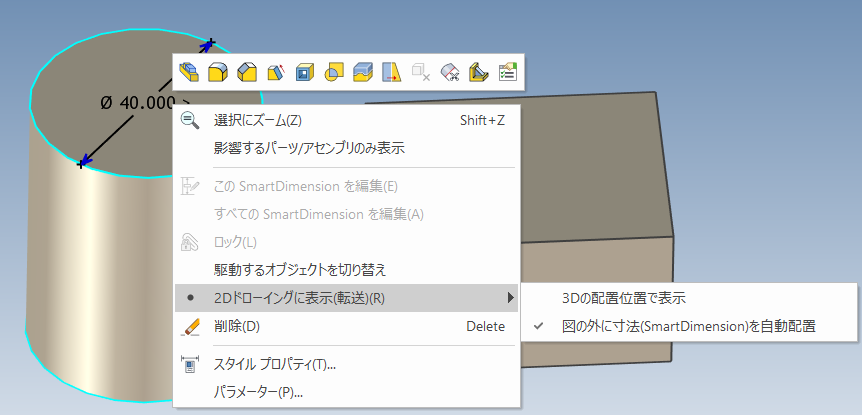Select 3Dの配置位置で表示 option
Viewport: 862px width, 415px height.
point(689,298)
